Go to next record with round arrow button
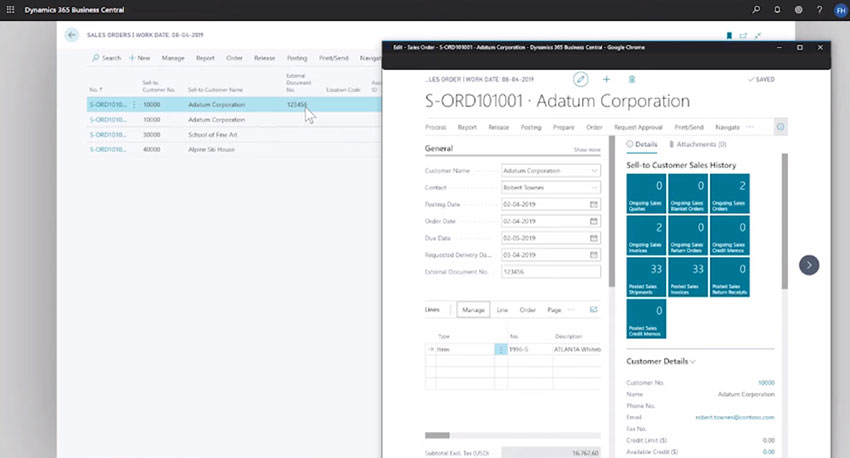 tap(809, 265)
